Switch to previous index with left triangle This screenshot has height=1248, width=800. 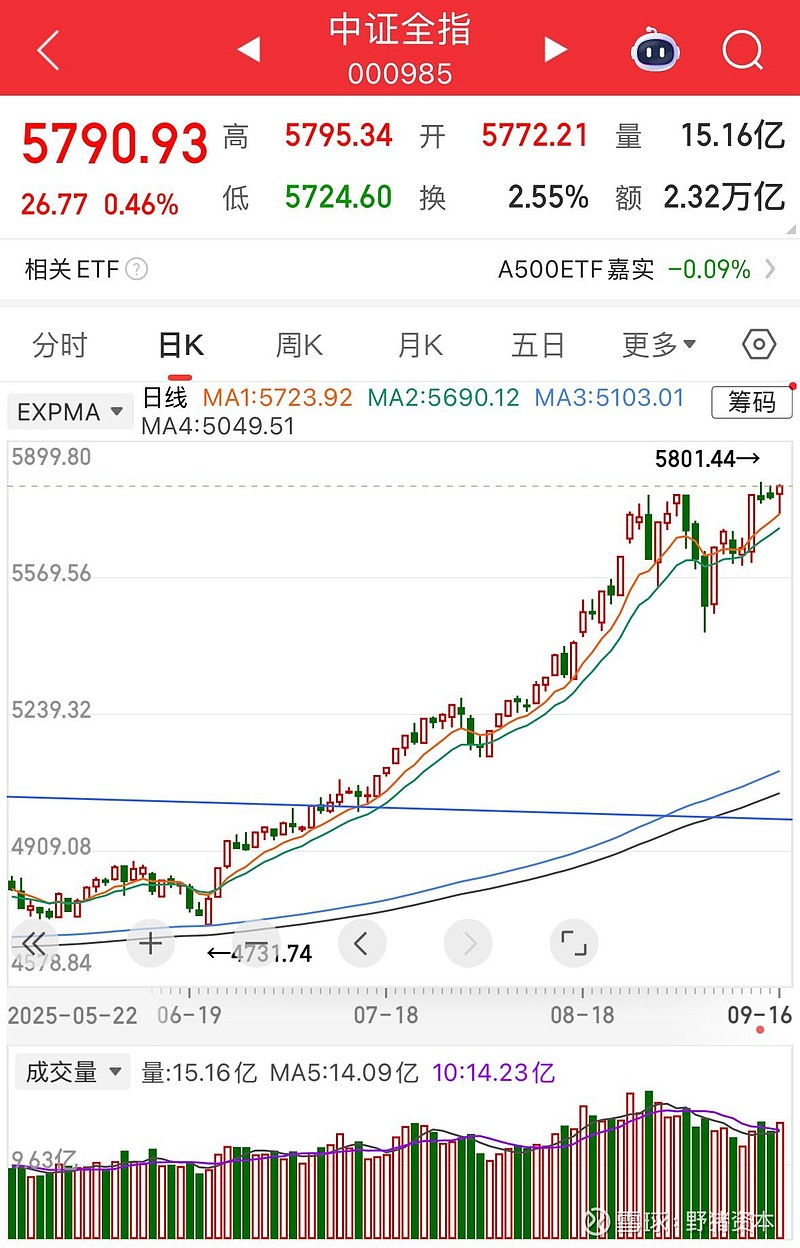[250, 48]
